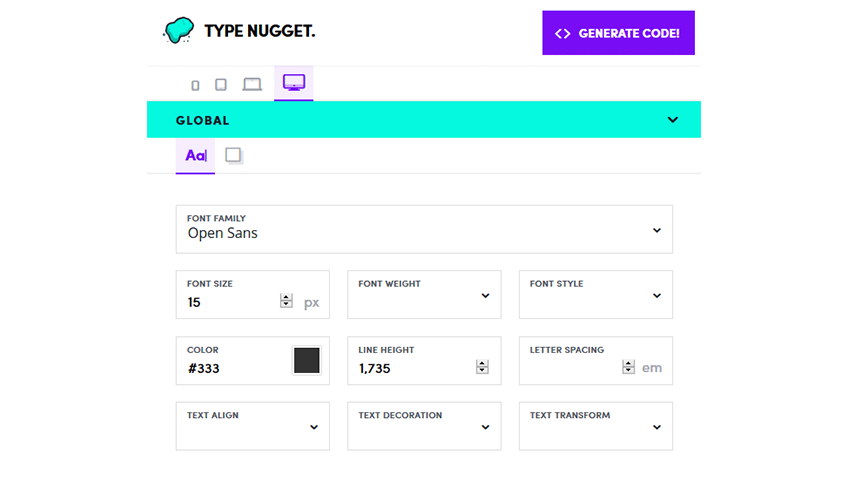Open the Text Decoration dropdown
This screenshot has height=480, width=850.
click(424, 427)
